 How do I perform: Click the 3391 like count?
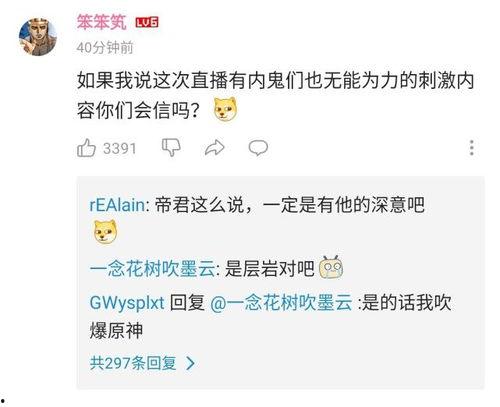120,148
